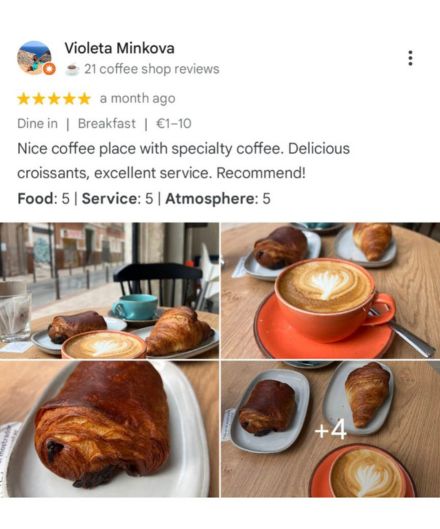Viewport: 440px width, 529px height.
Task: Select the 'Dine in' tag
Action: coord(37,123)
